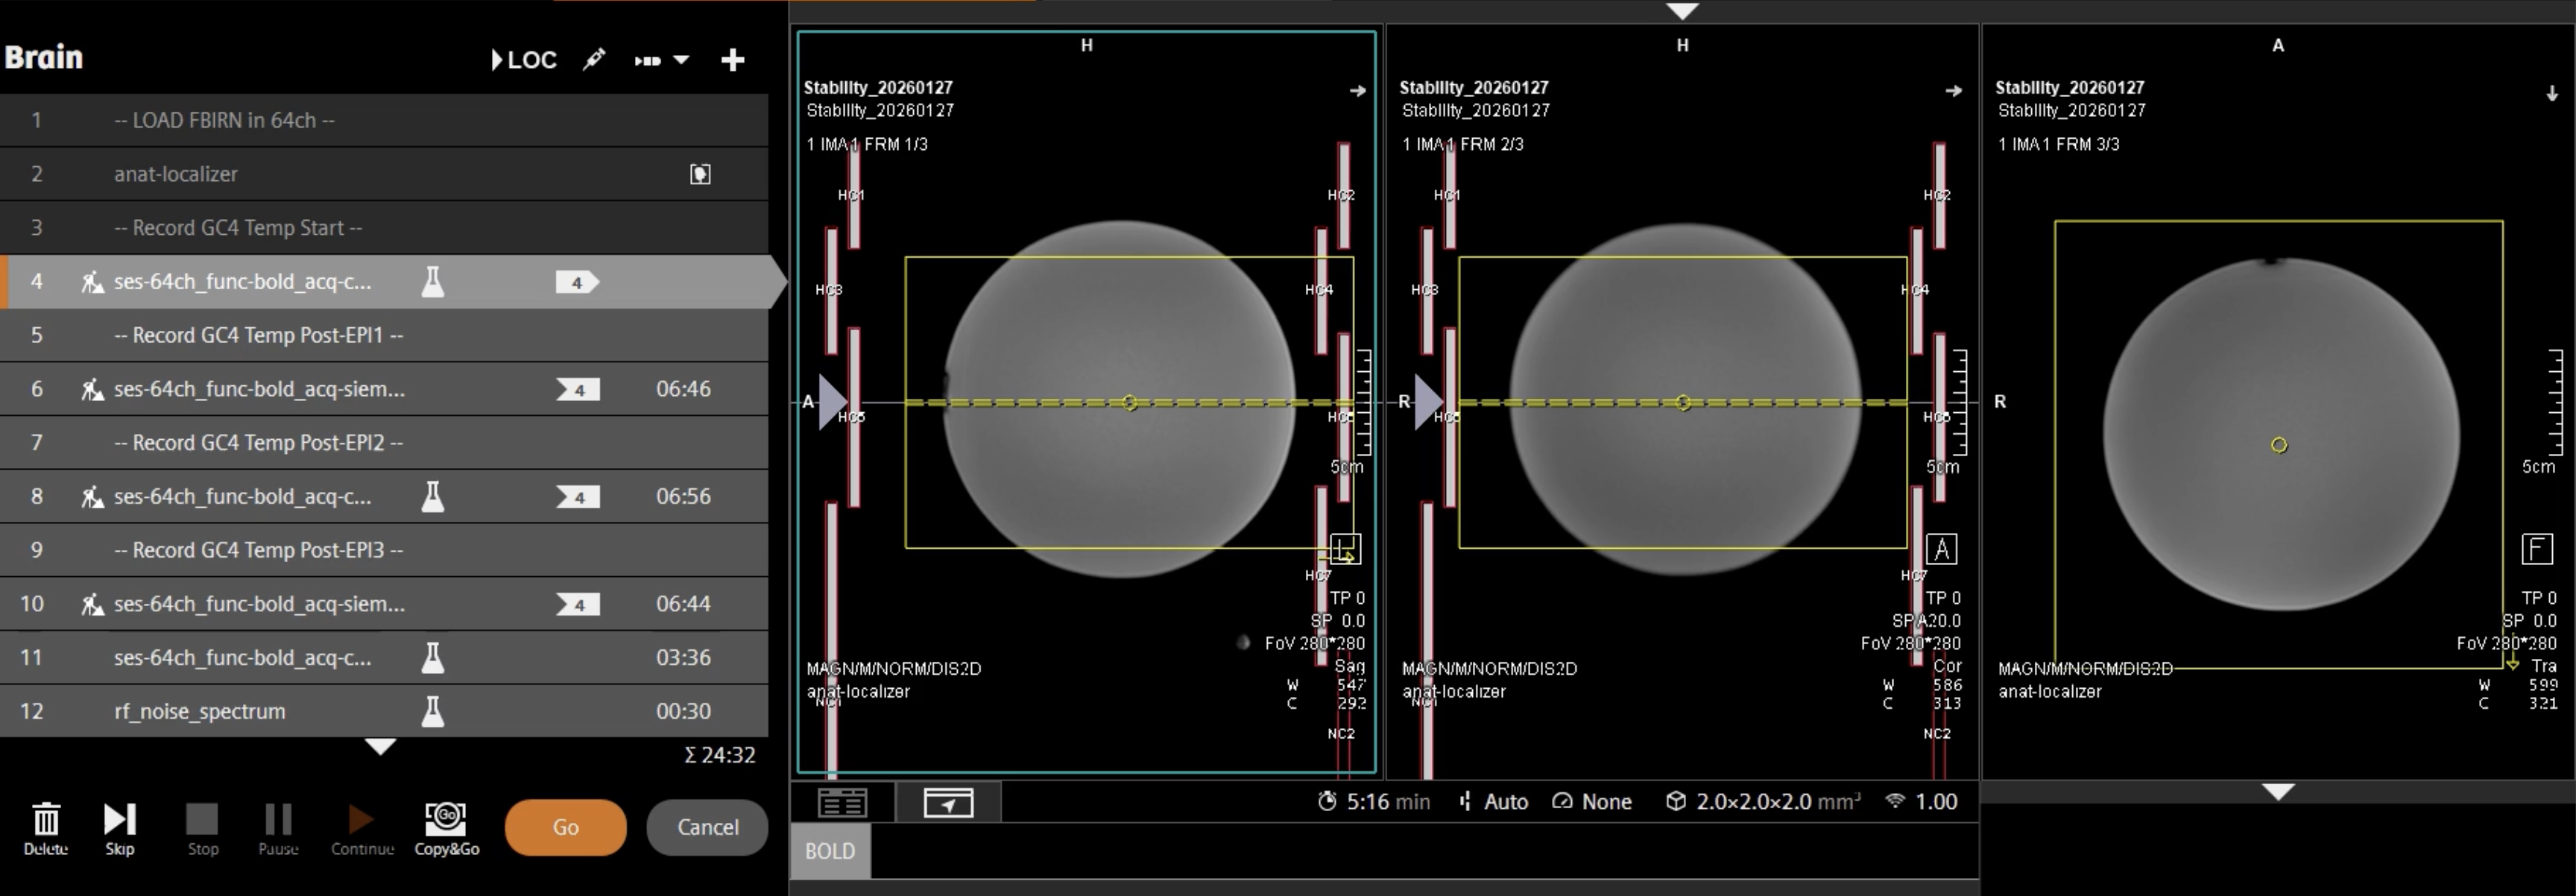Click the patient icon on row 8

pos(92,497)
